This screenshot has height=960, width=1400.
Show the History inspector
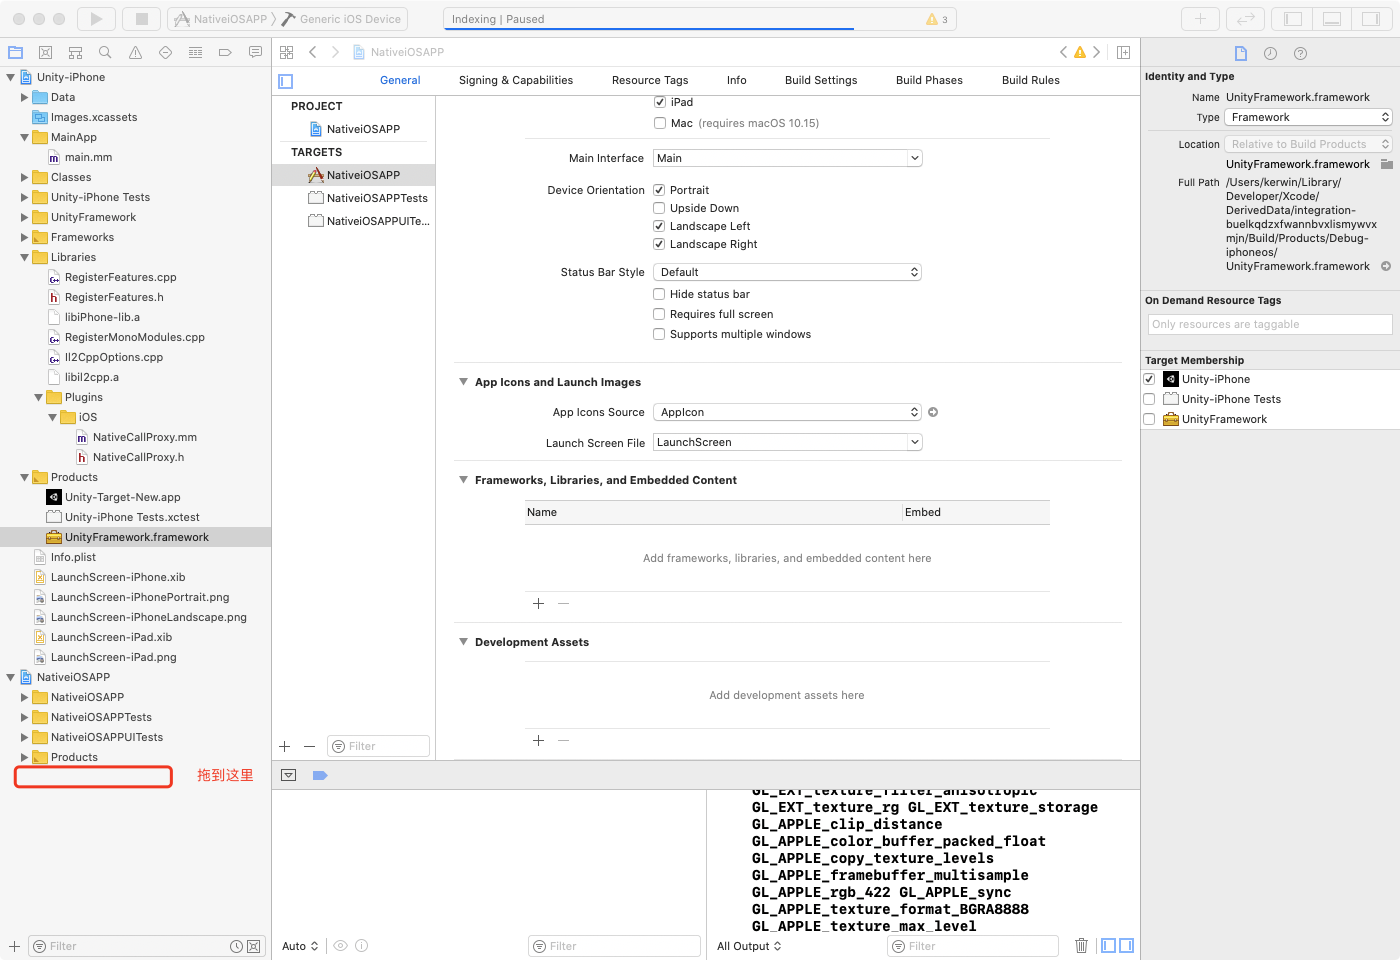pos(1271,53)
